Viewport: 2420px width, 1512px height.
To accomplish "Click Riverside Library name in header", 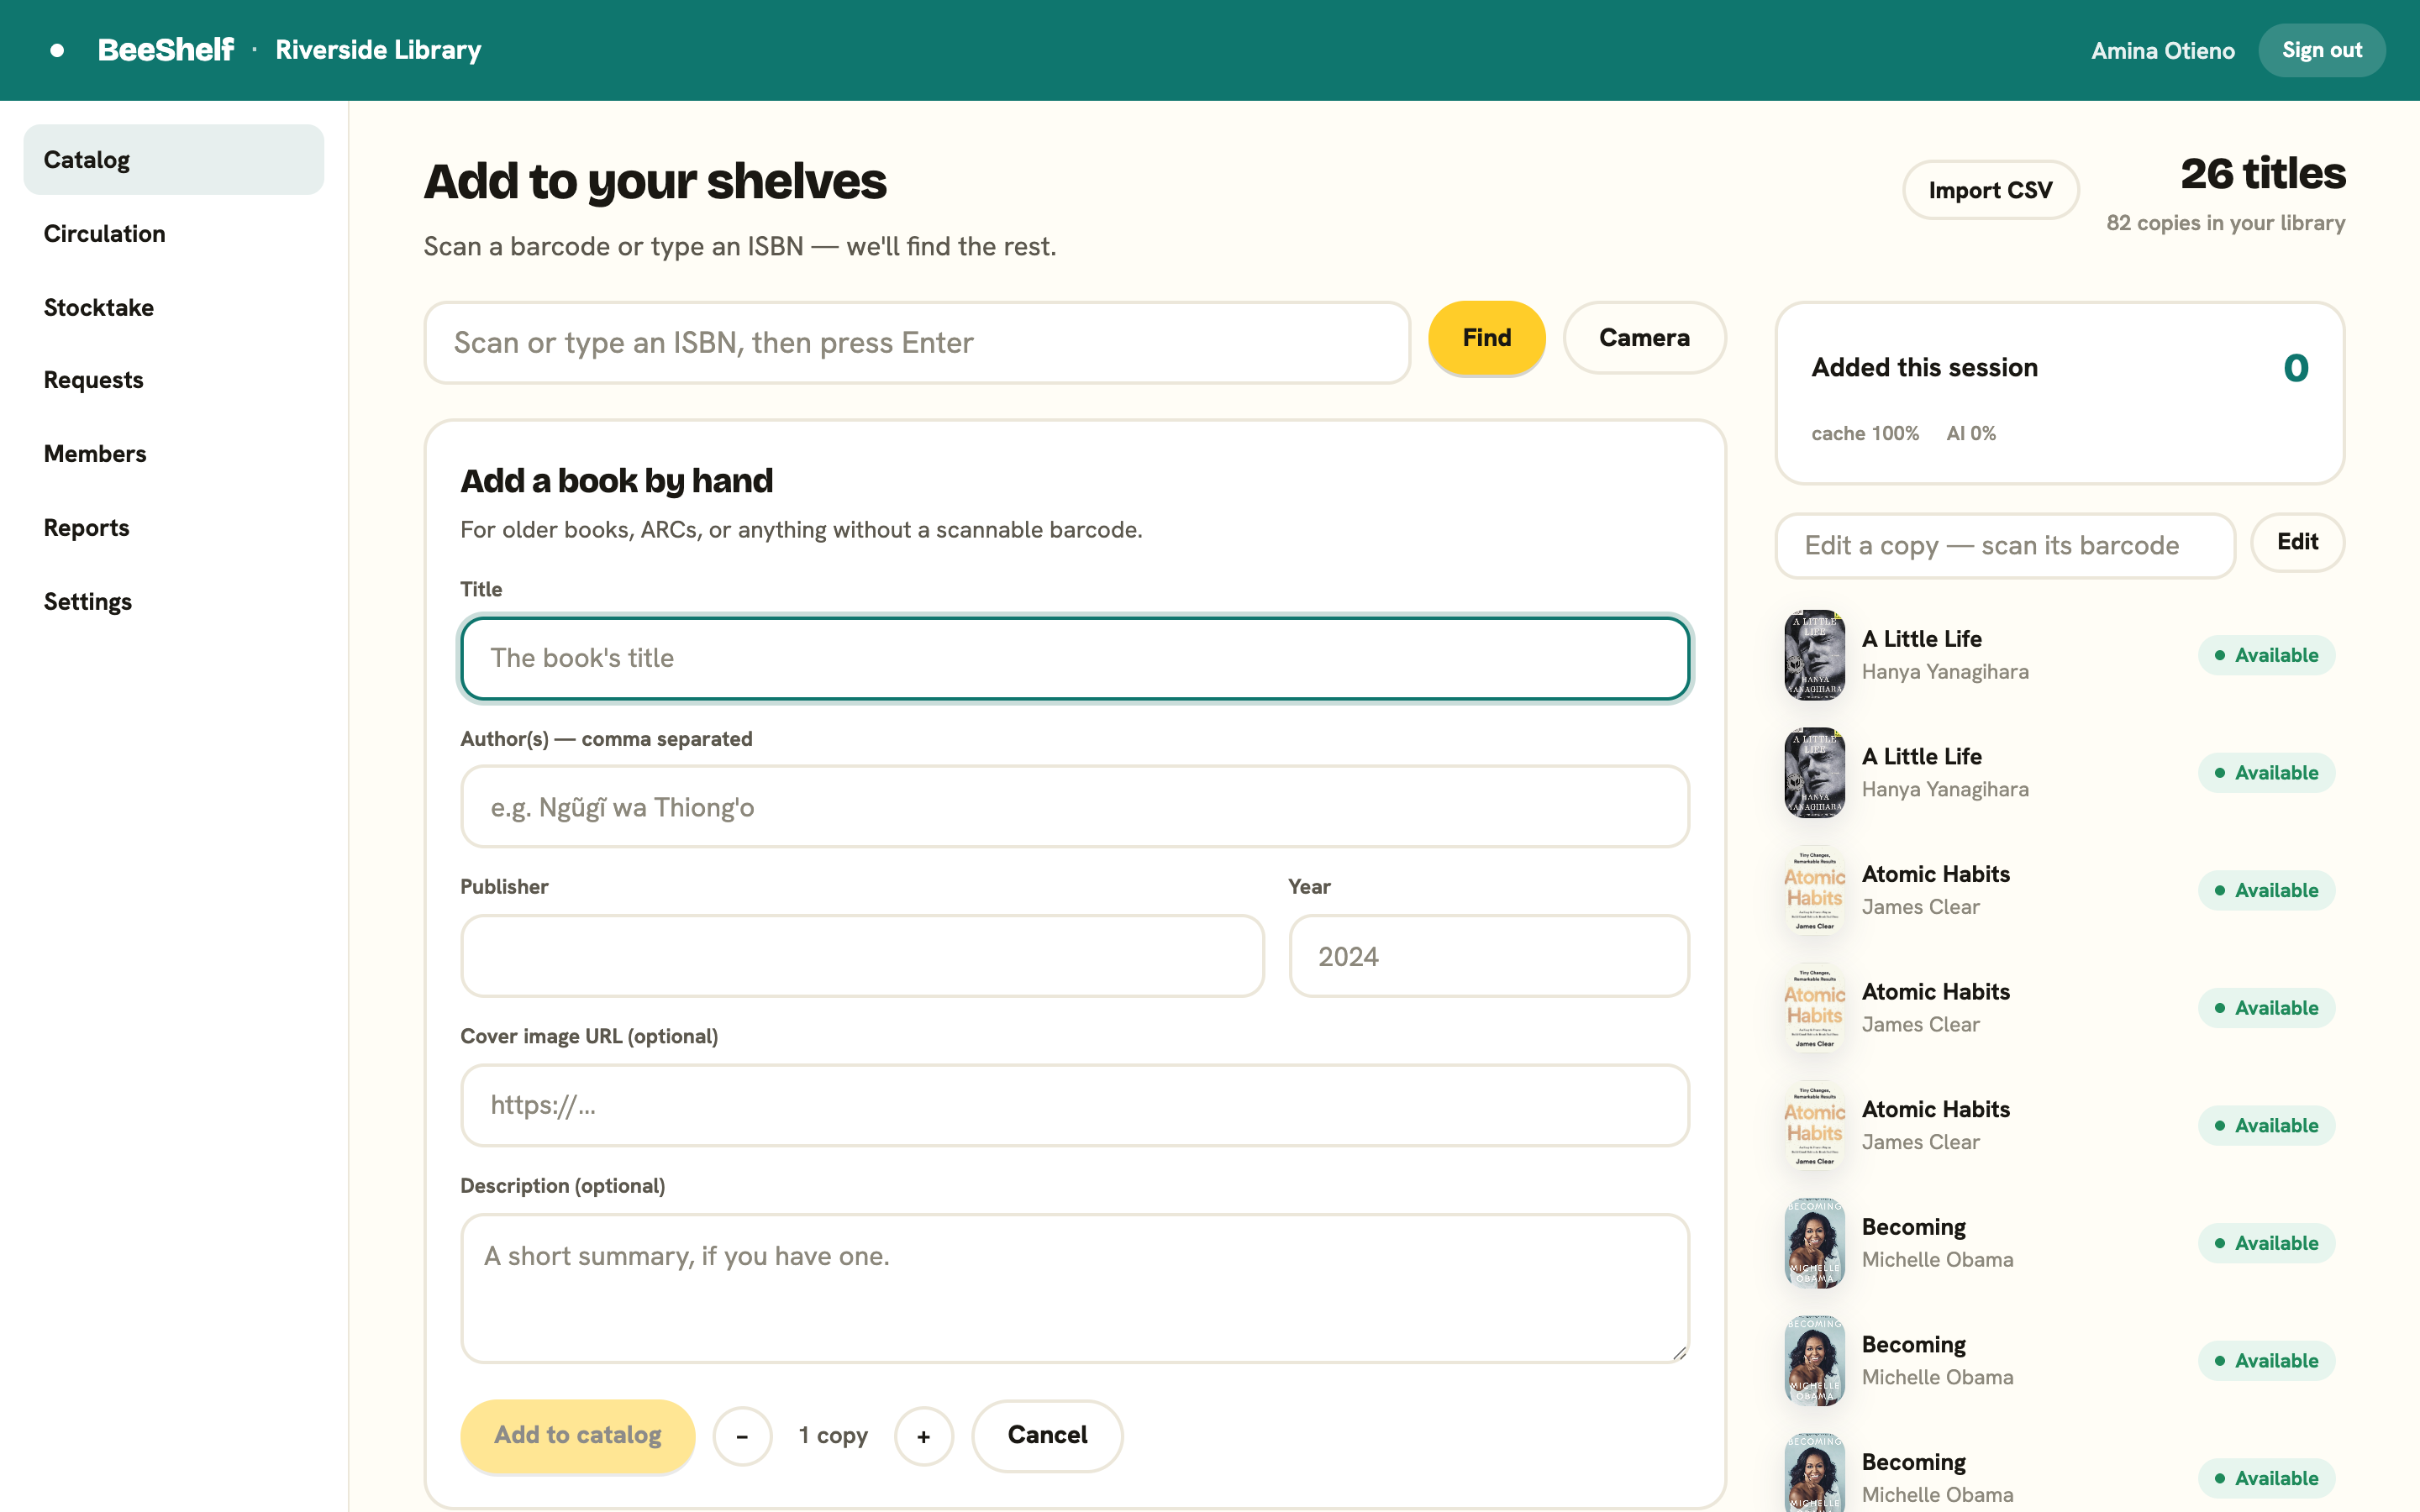I will click(378, 50).
